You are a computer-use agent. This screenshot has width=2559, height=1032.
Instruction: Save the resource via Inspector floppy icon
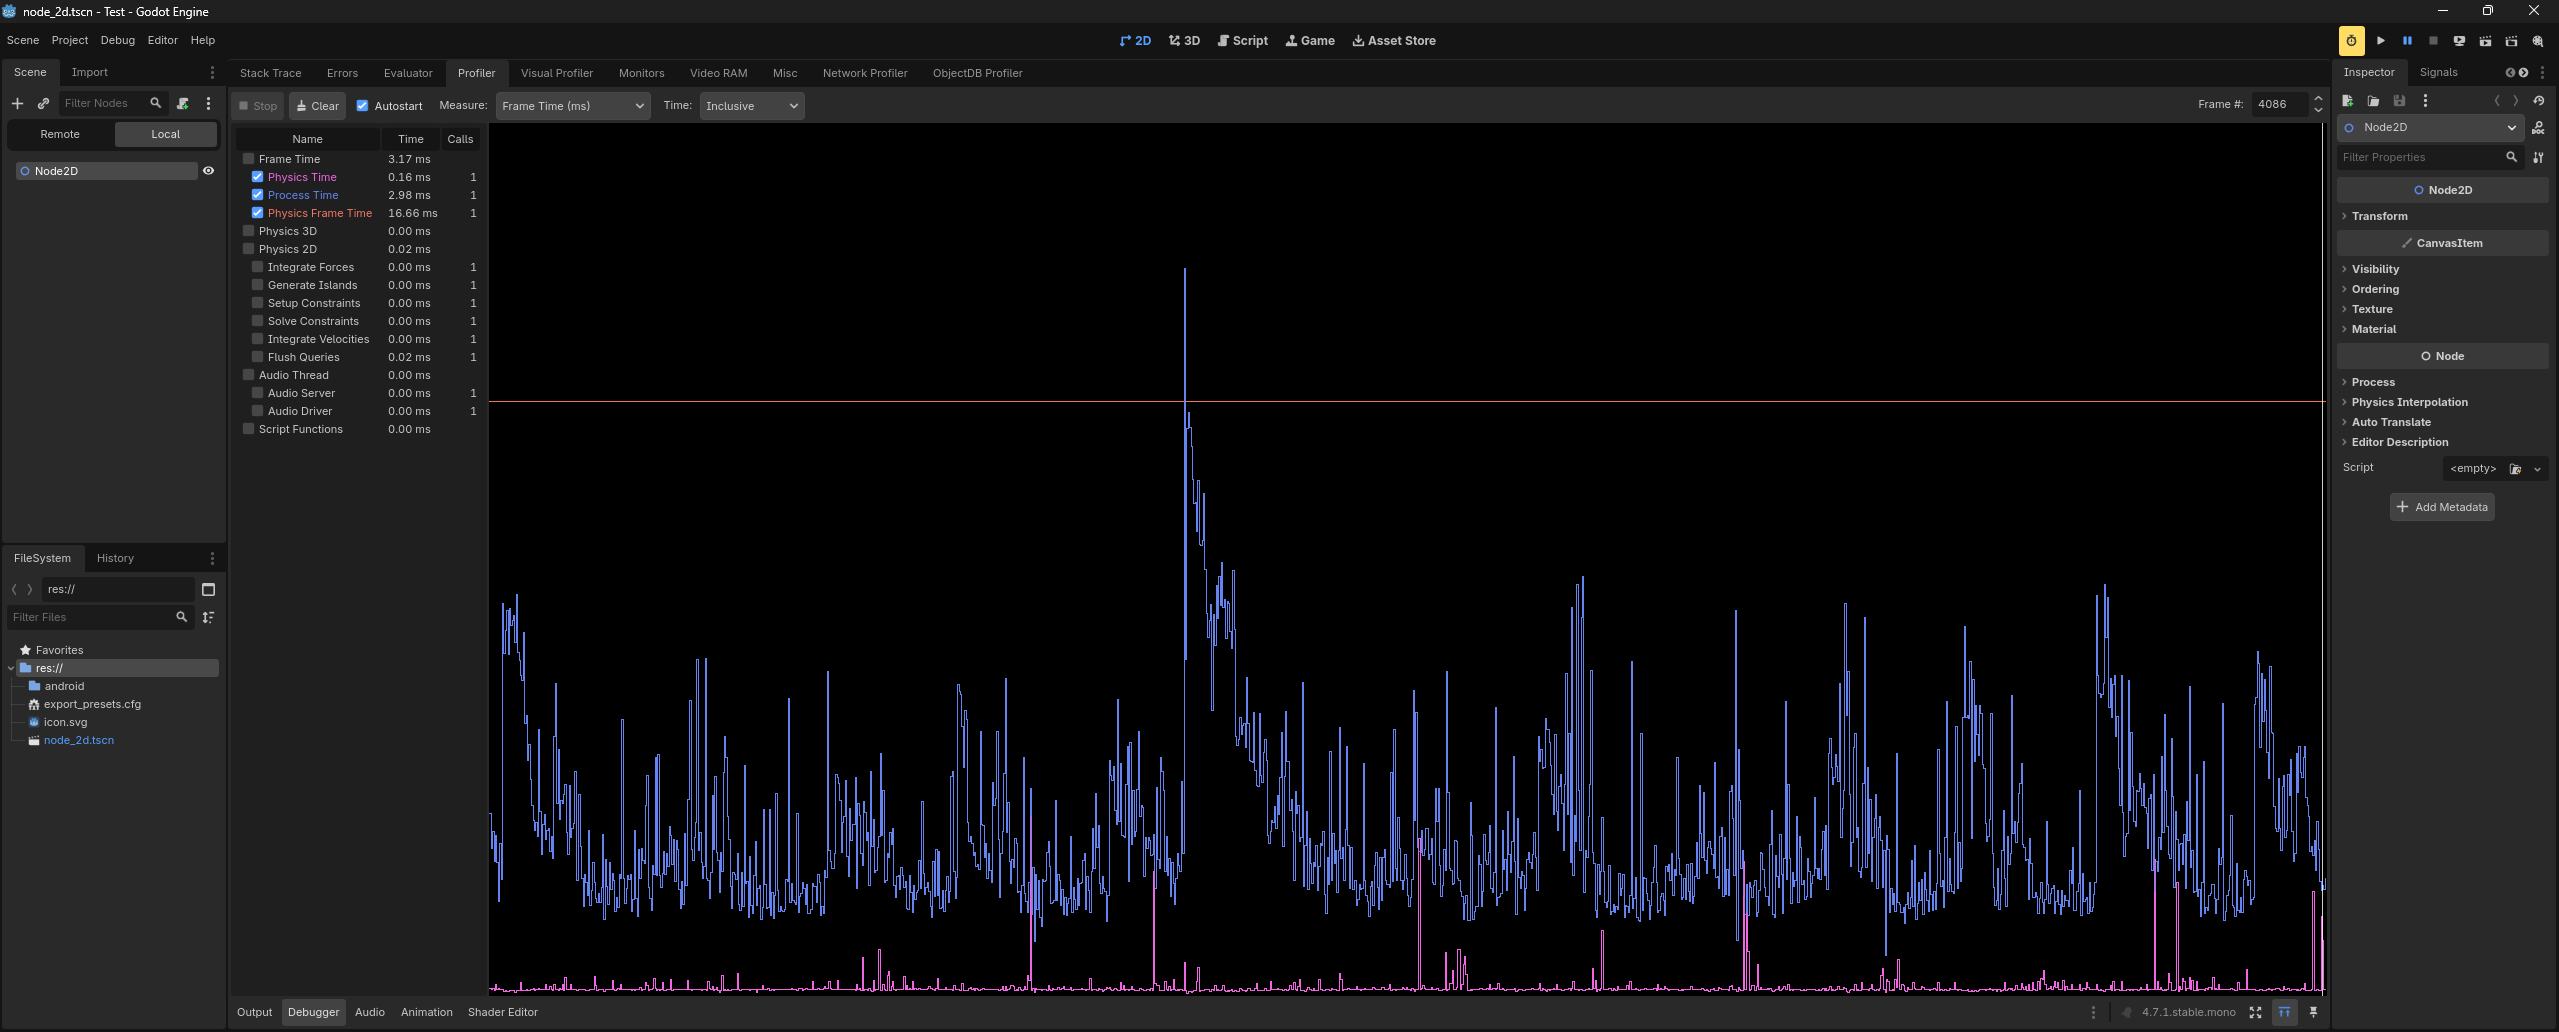click(2399, 101)
